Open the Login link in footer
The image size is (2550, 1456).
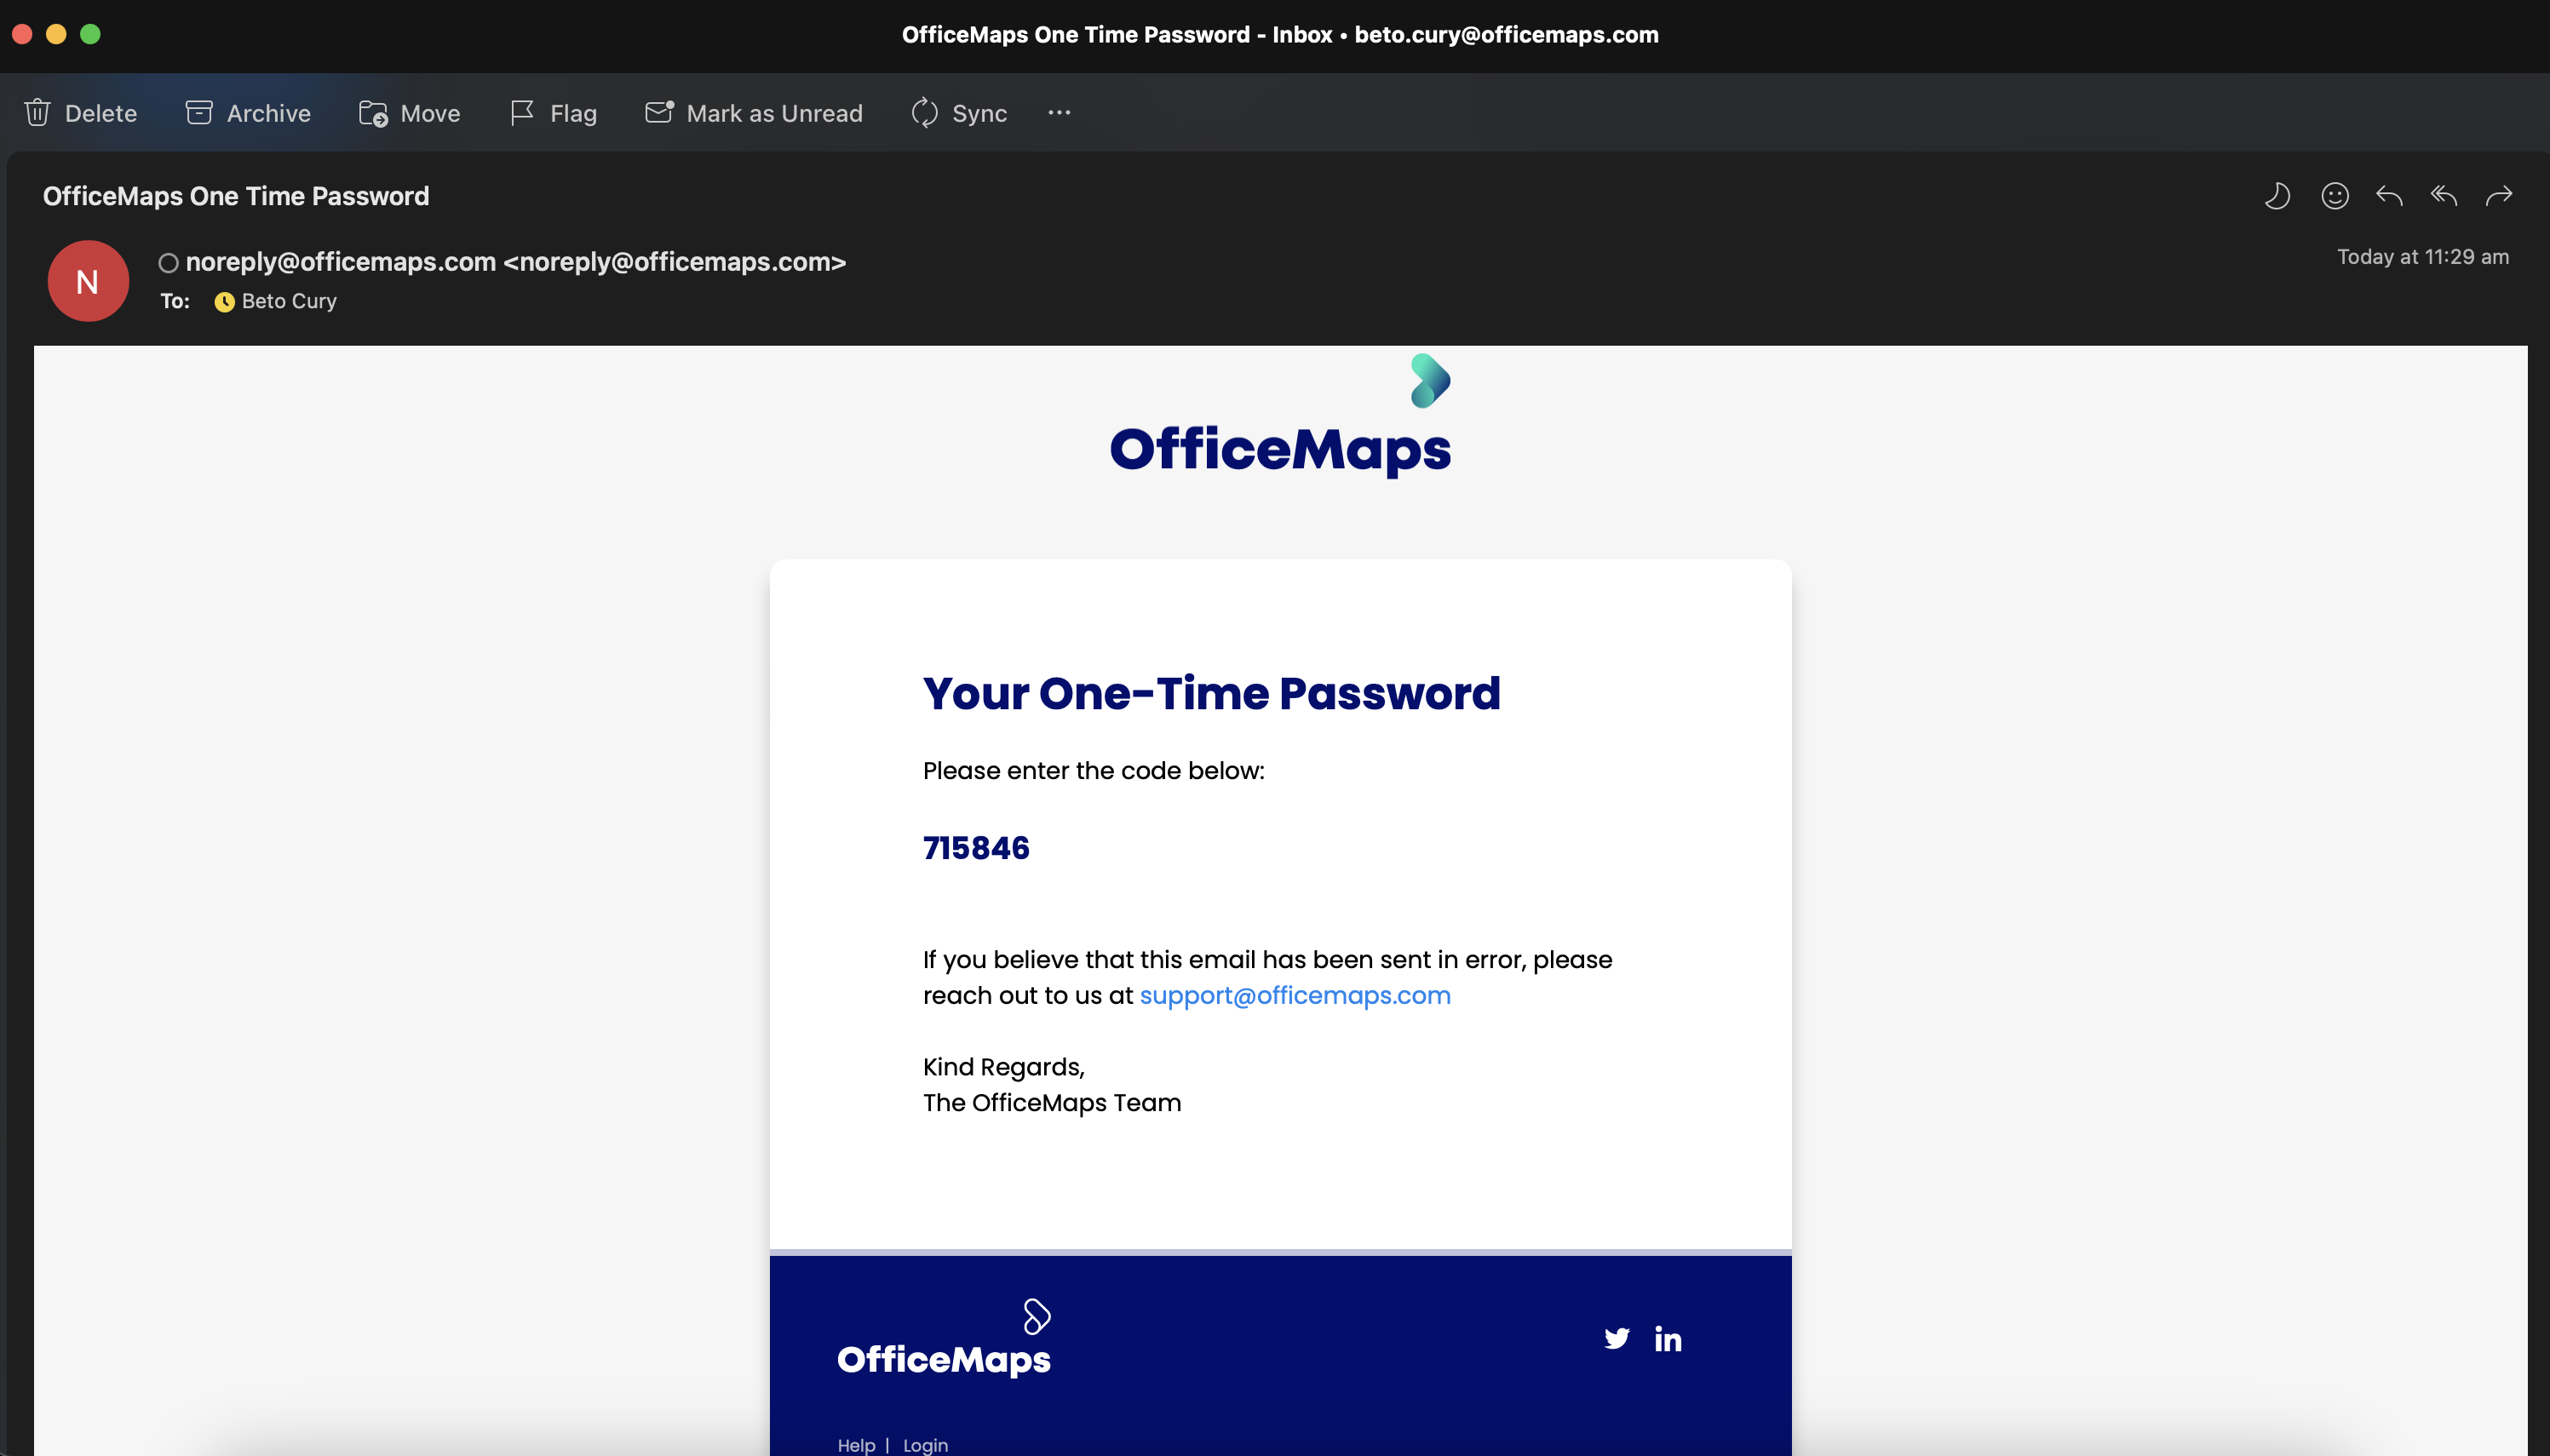[x=925, y=1445]
